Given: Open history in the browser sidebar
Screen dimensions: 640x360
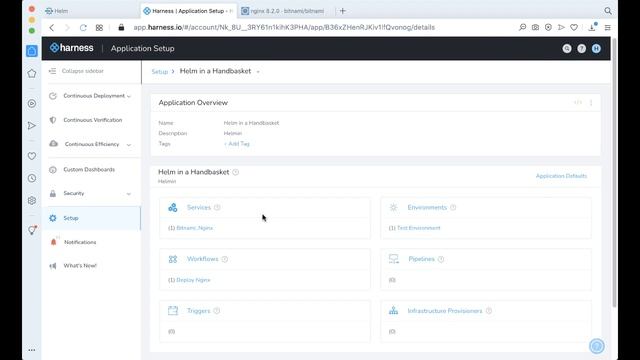Looking at the screenshot, I should click(x=32, y=178).
